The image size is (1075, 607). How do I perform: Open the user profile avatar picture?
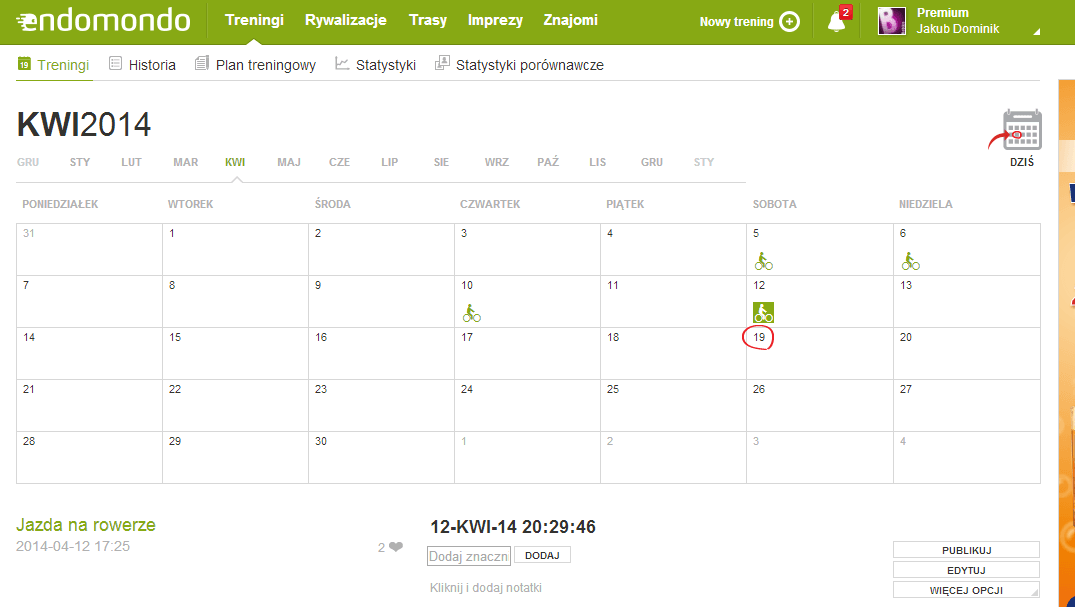(891, 21)
